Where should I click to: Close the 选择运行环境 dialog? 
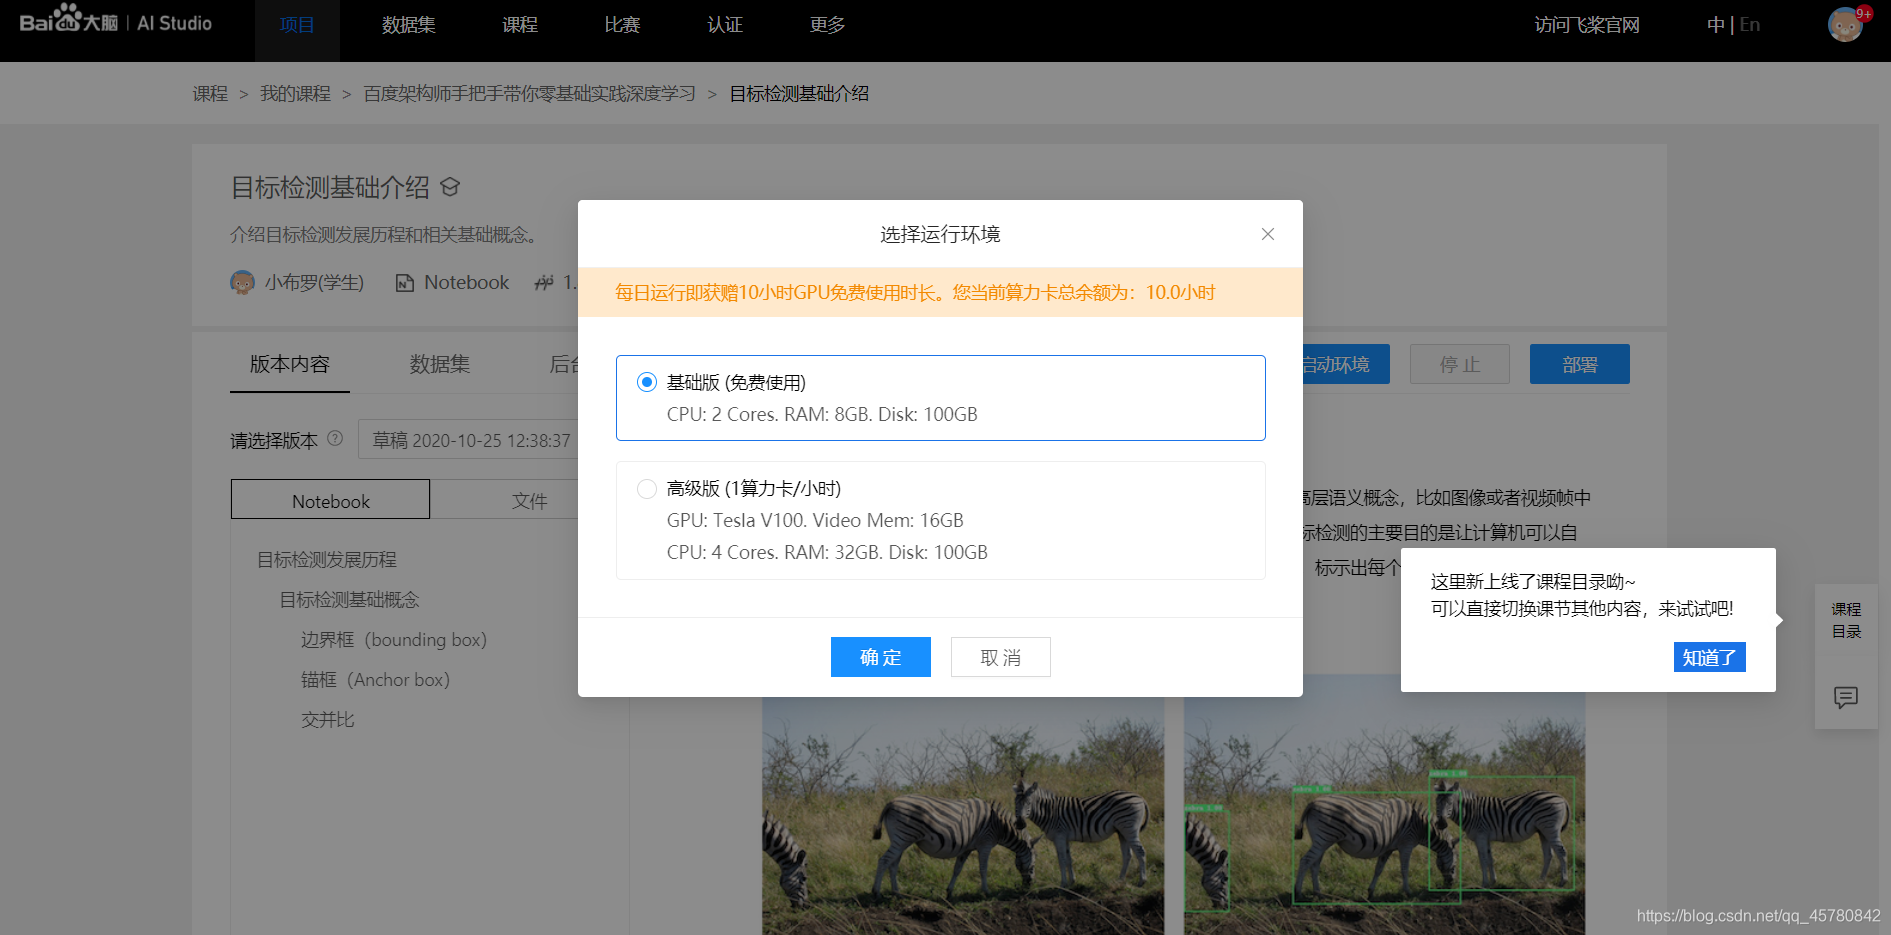pyautogui.click(x=1267, y=234)
